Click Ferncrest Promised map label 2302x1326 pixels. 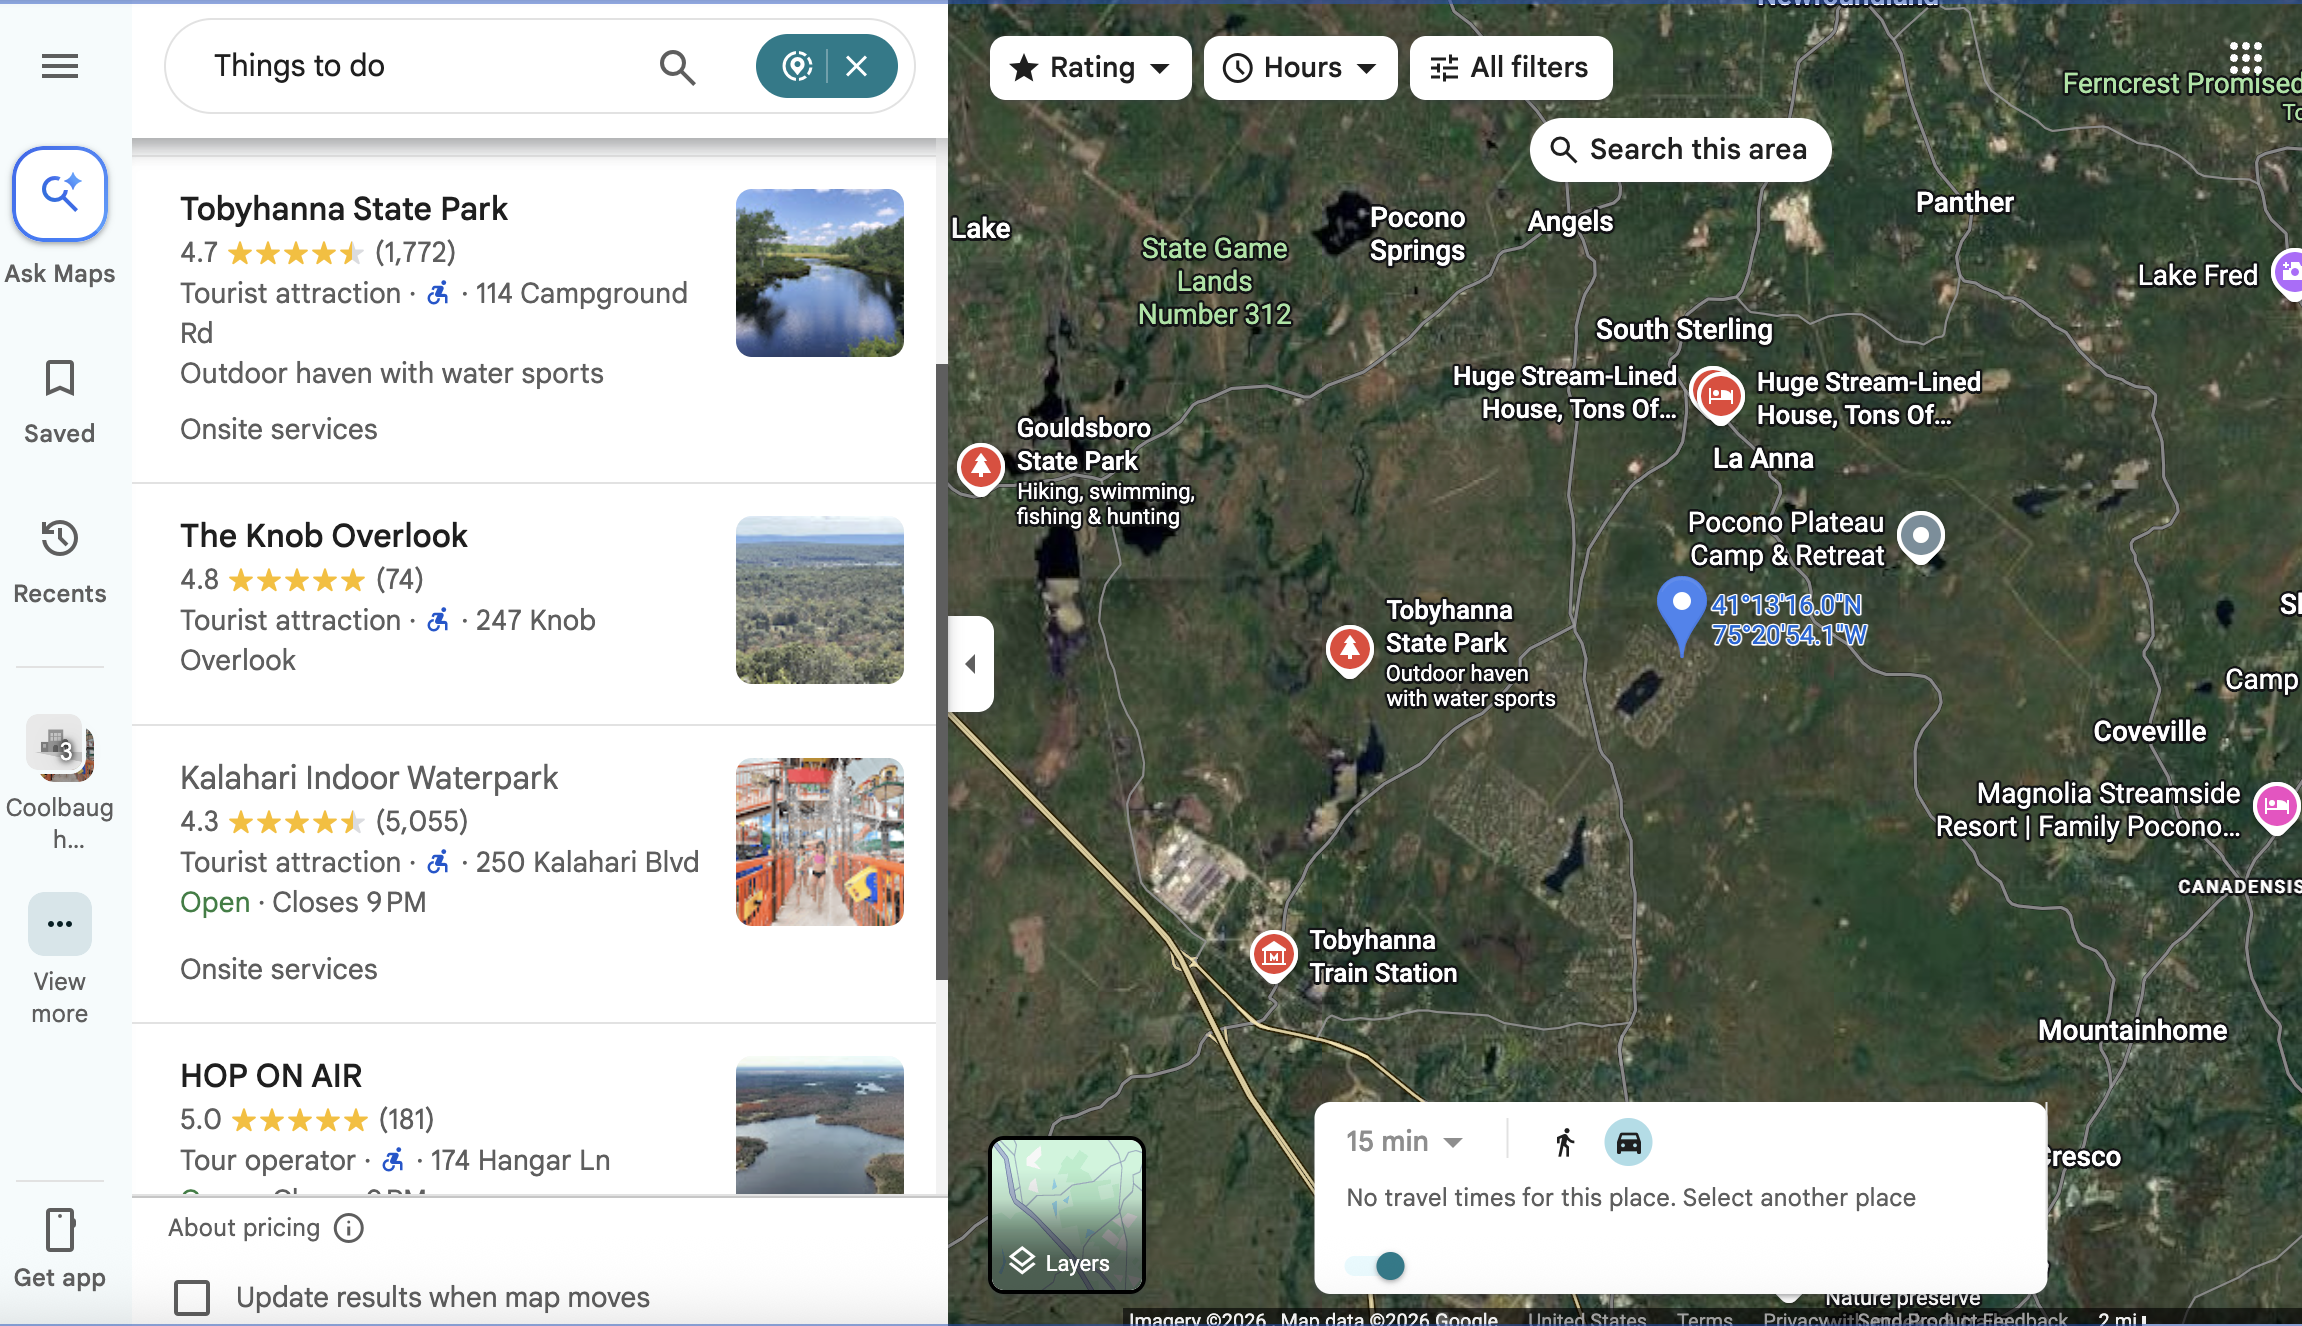[x=2182, y=83]
